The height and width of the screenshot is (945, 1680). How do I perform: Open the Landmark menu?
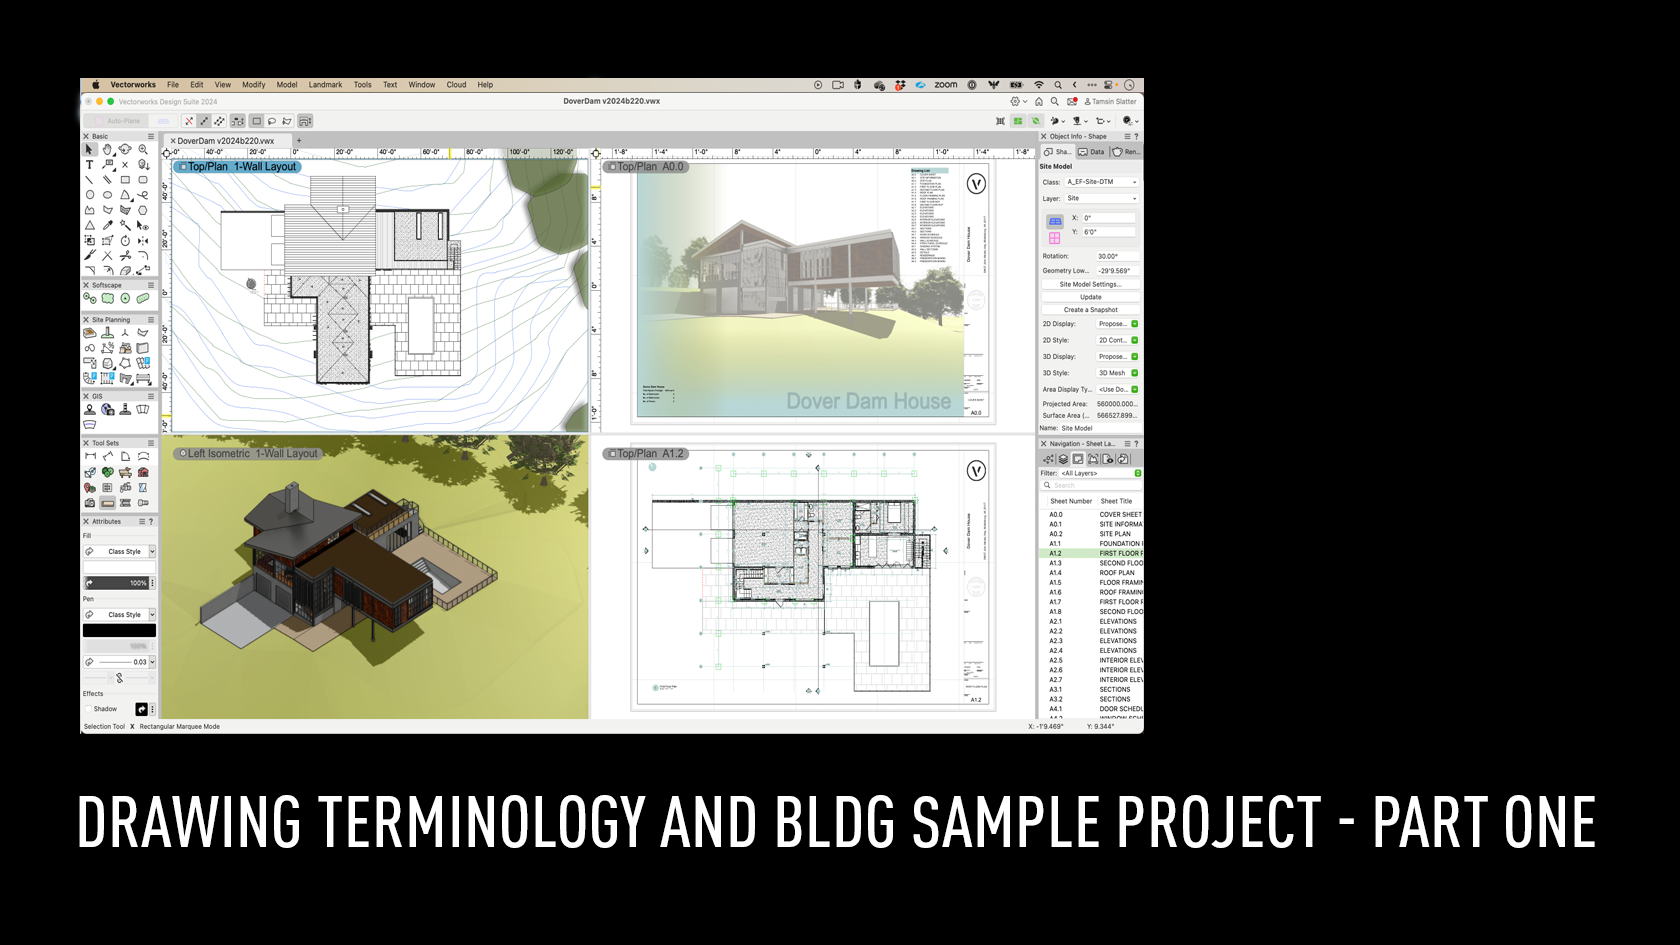pyautogui.click(x=325, y=85)
